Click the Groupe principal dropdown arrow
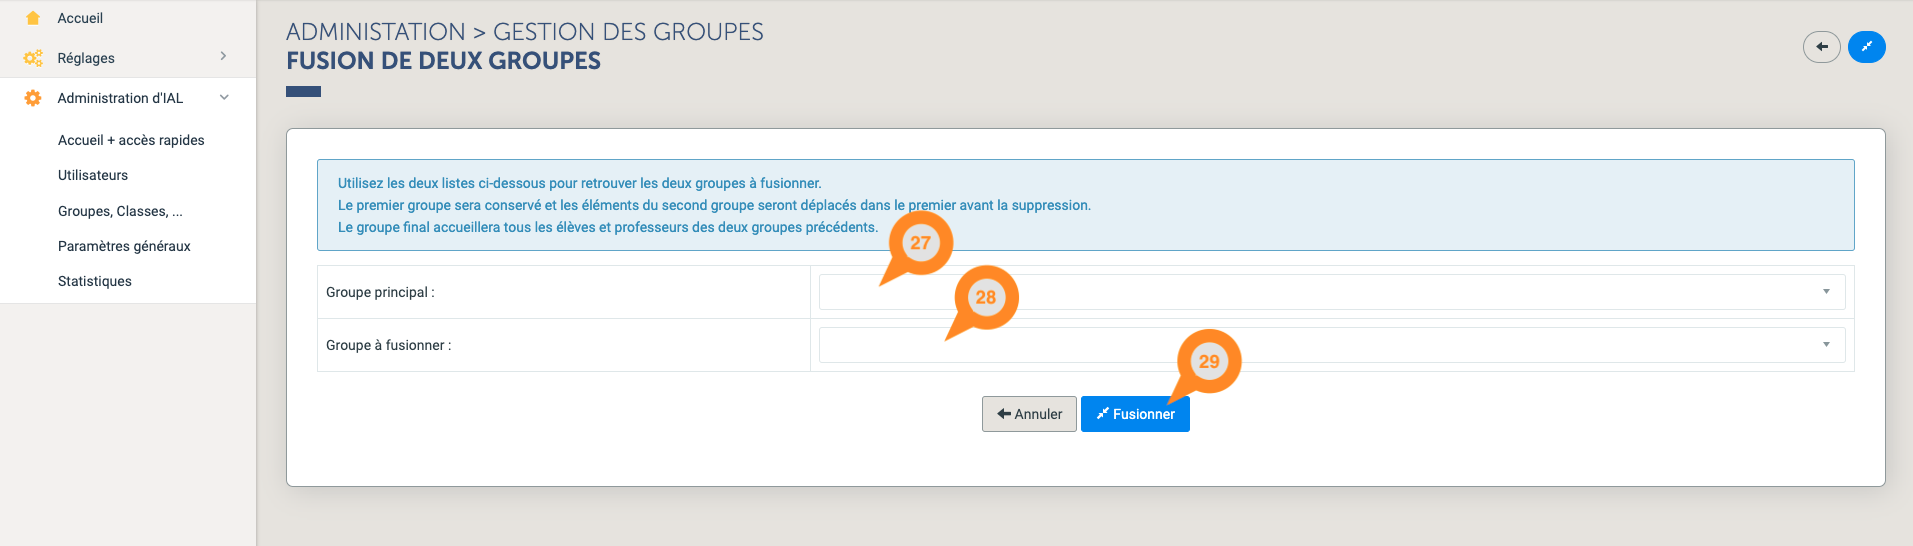The image size is (1913, 546). (1826, 292)
